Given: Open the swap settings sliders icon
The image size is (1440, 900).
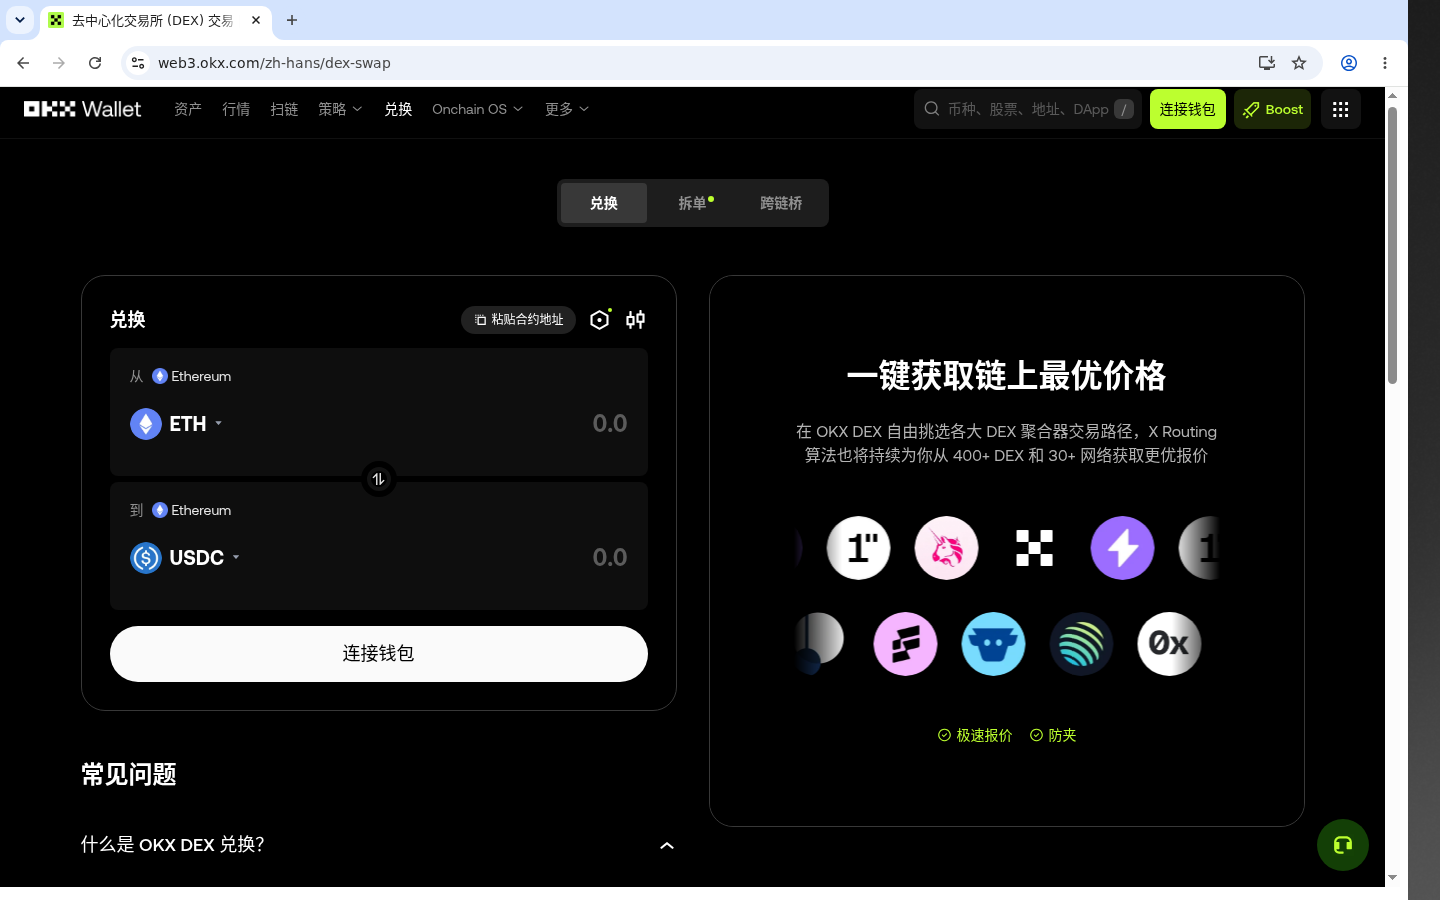Looking at the screenshot, I should [x=636, y=320].
